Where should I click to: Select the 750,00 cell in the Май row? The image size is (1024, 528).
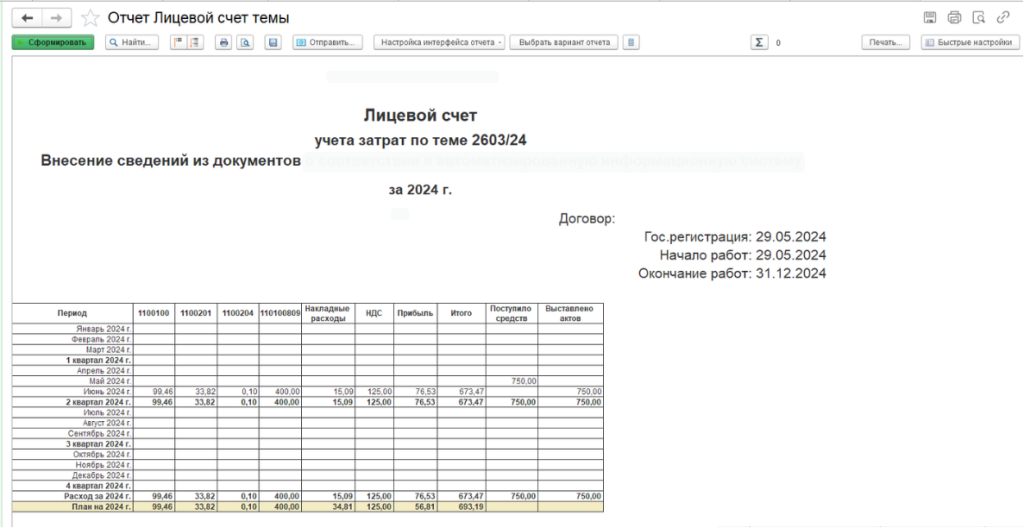(512, 381)
